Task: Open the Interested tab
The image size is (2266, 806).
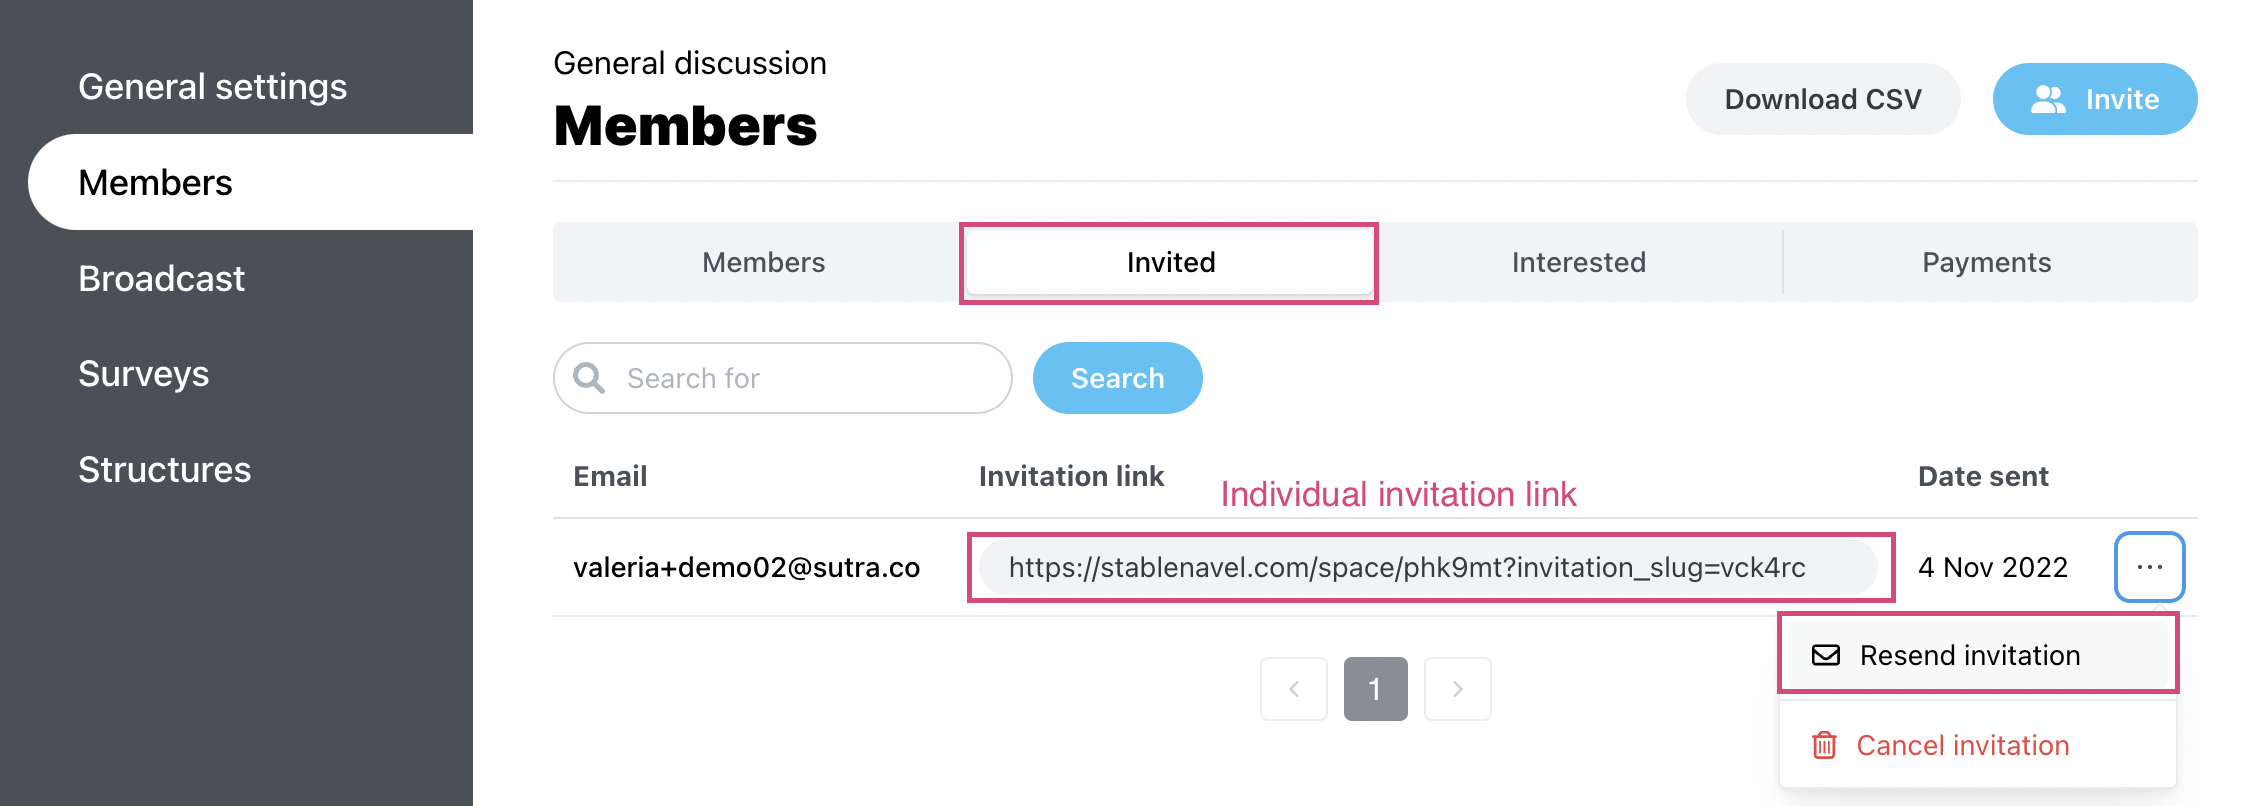Action: (1579, 262)
